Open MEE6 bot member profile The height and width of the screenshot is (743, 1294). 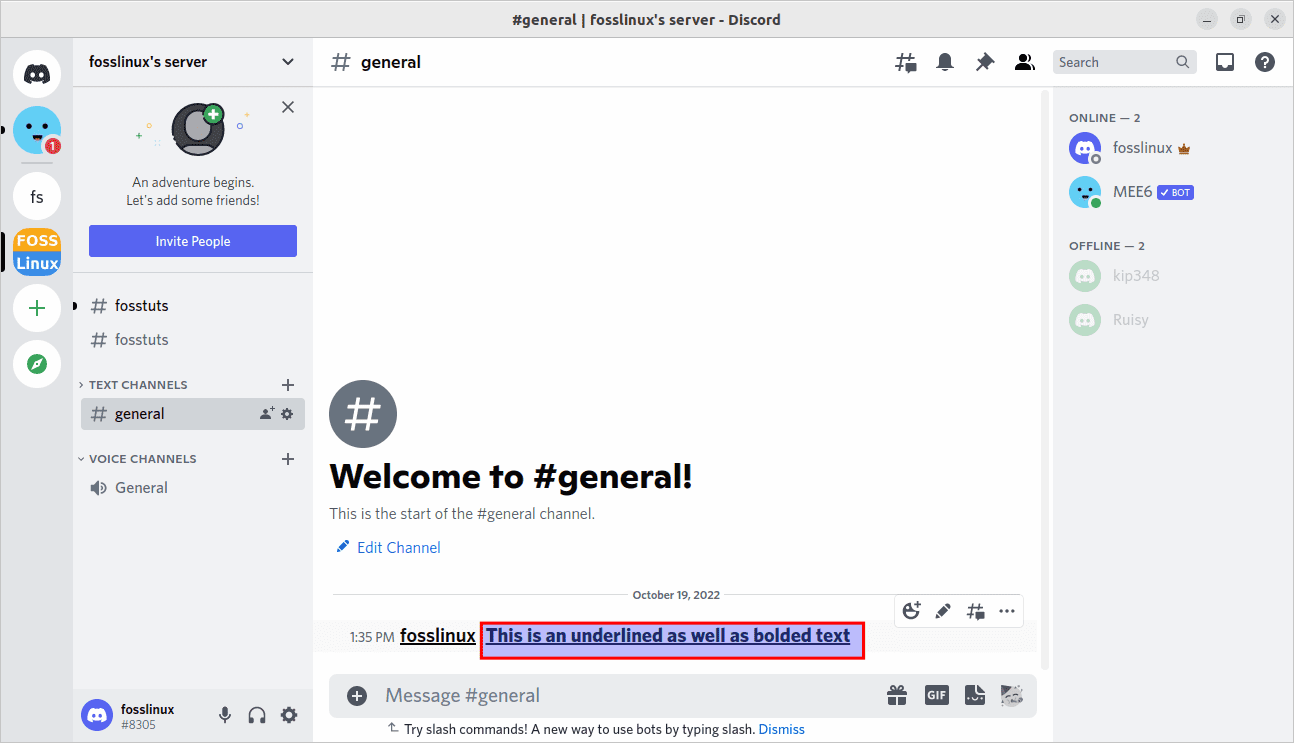1172,192
